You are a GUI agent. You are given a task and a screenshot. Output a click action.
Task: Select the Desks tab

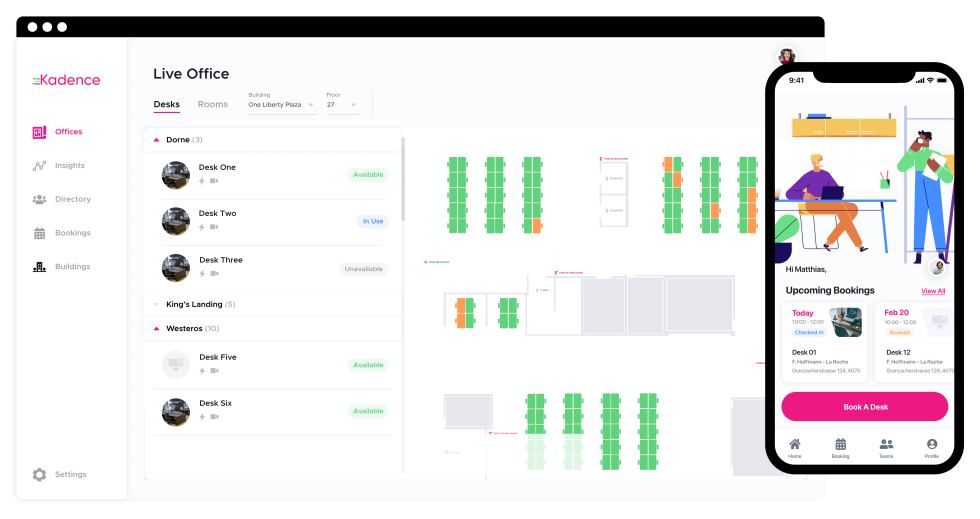click(x=166, y=105)
